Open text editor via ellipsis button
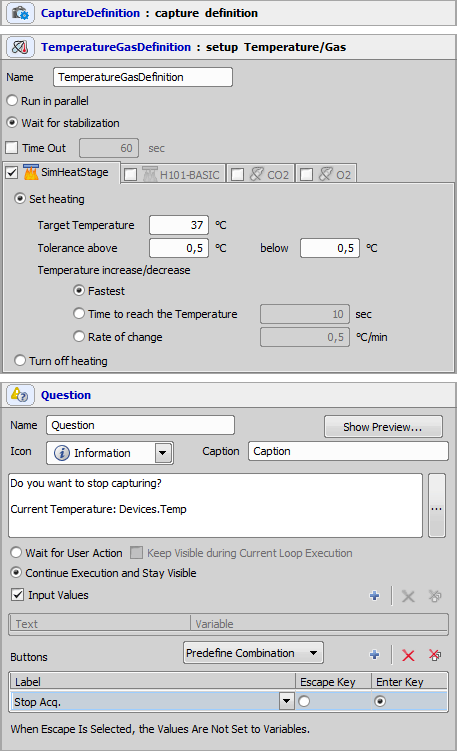The width and height of the screenshot is (457, 751). (437, 505)
